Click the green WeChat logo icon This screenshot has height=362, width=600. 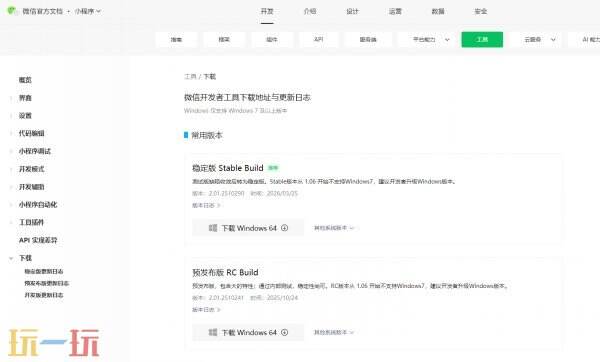pos(11,11)
